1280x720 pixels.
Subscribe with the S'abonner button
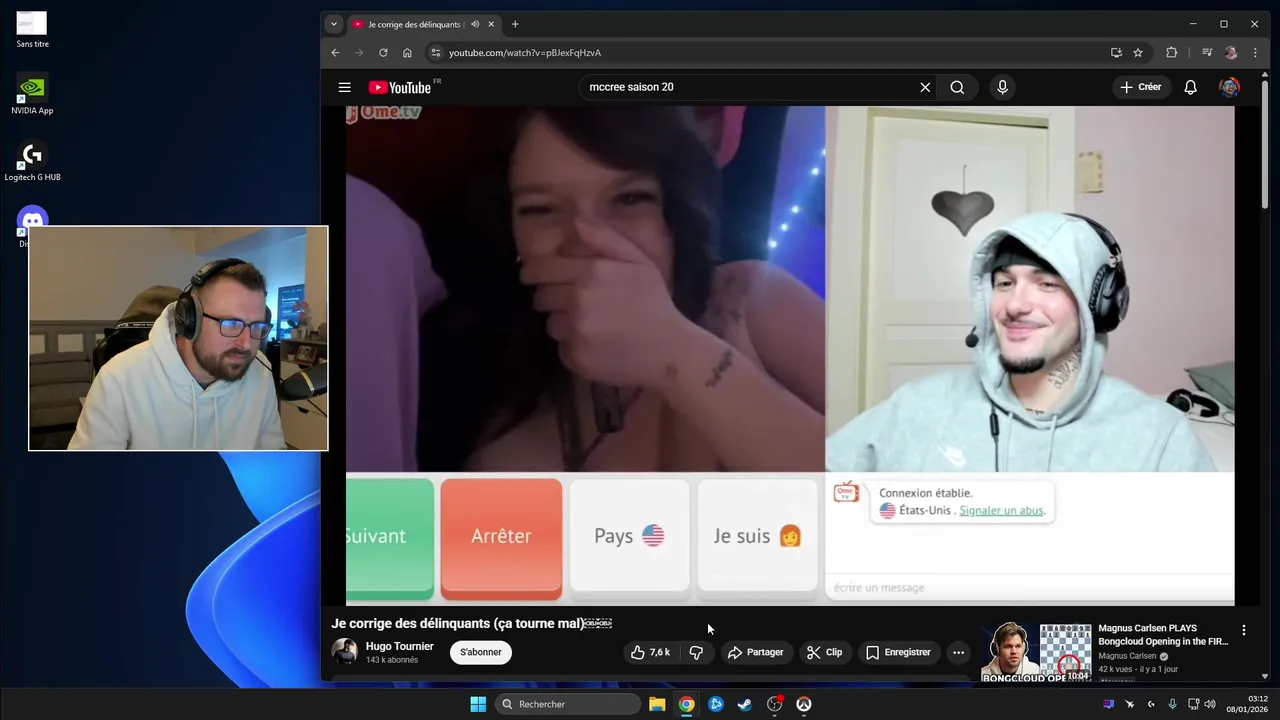click(x=481, y=652)
